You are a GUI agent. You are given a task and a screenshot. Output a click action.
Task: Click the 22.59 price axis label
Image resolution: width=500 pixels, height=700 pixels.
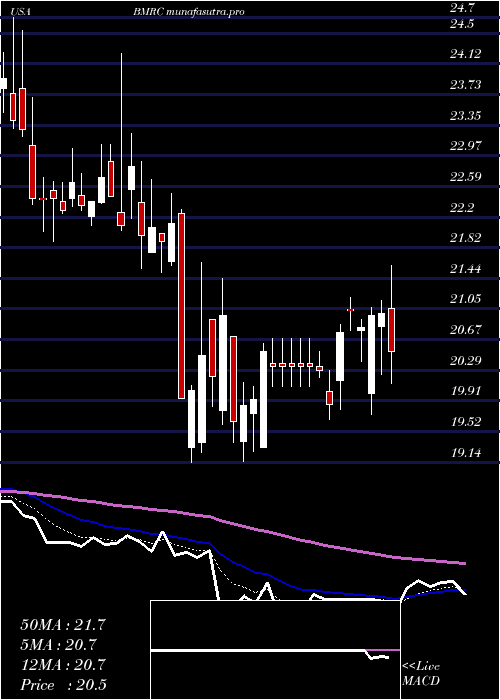(x=466, y=176)
